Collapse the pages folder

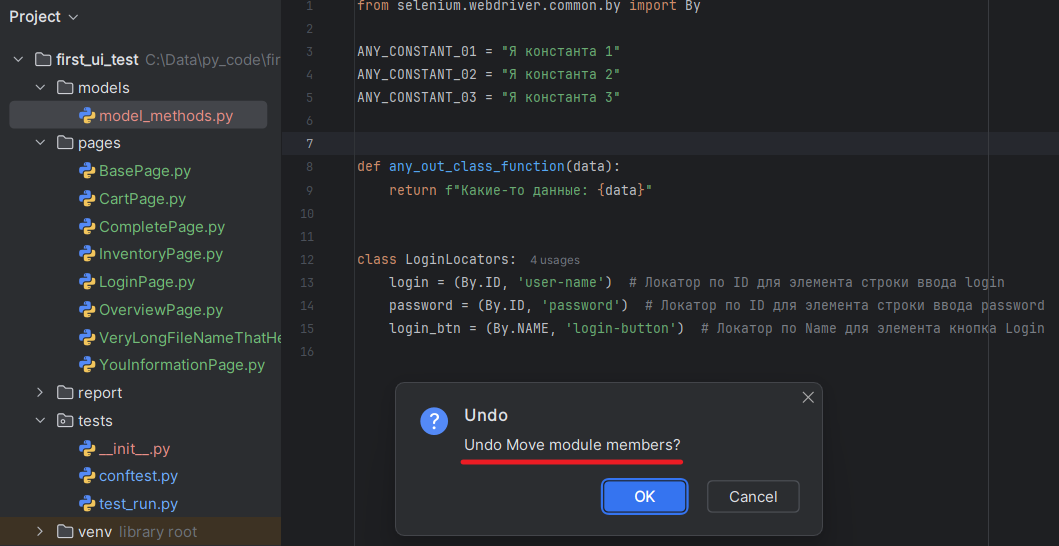41,143
